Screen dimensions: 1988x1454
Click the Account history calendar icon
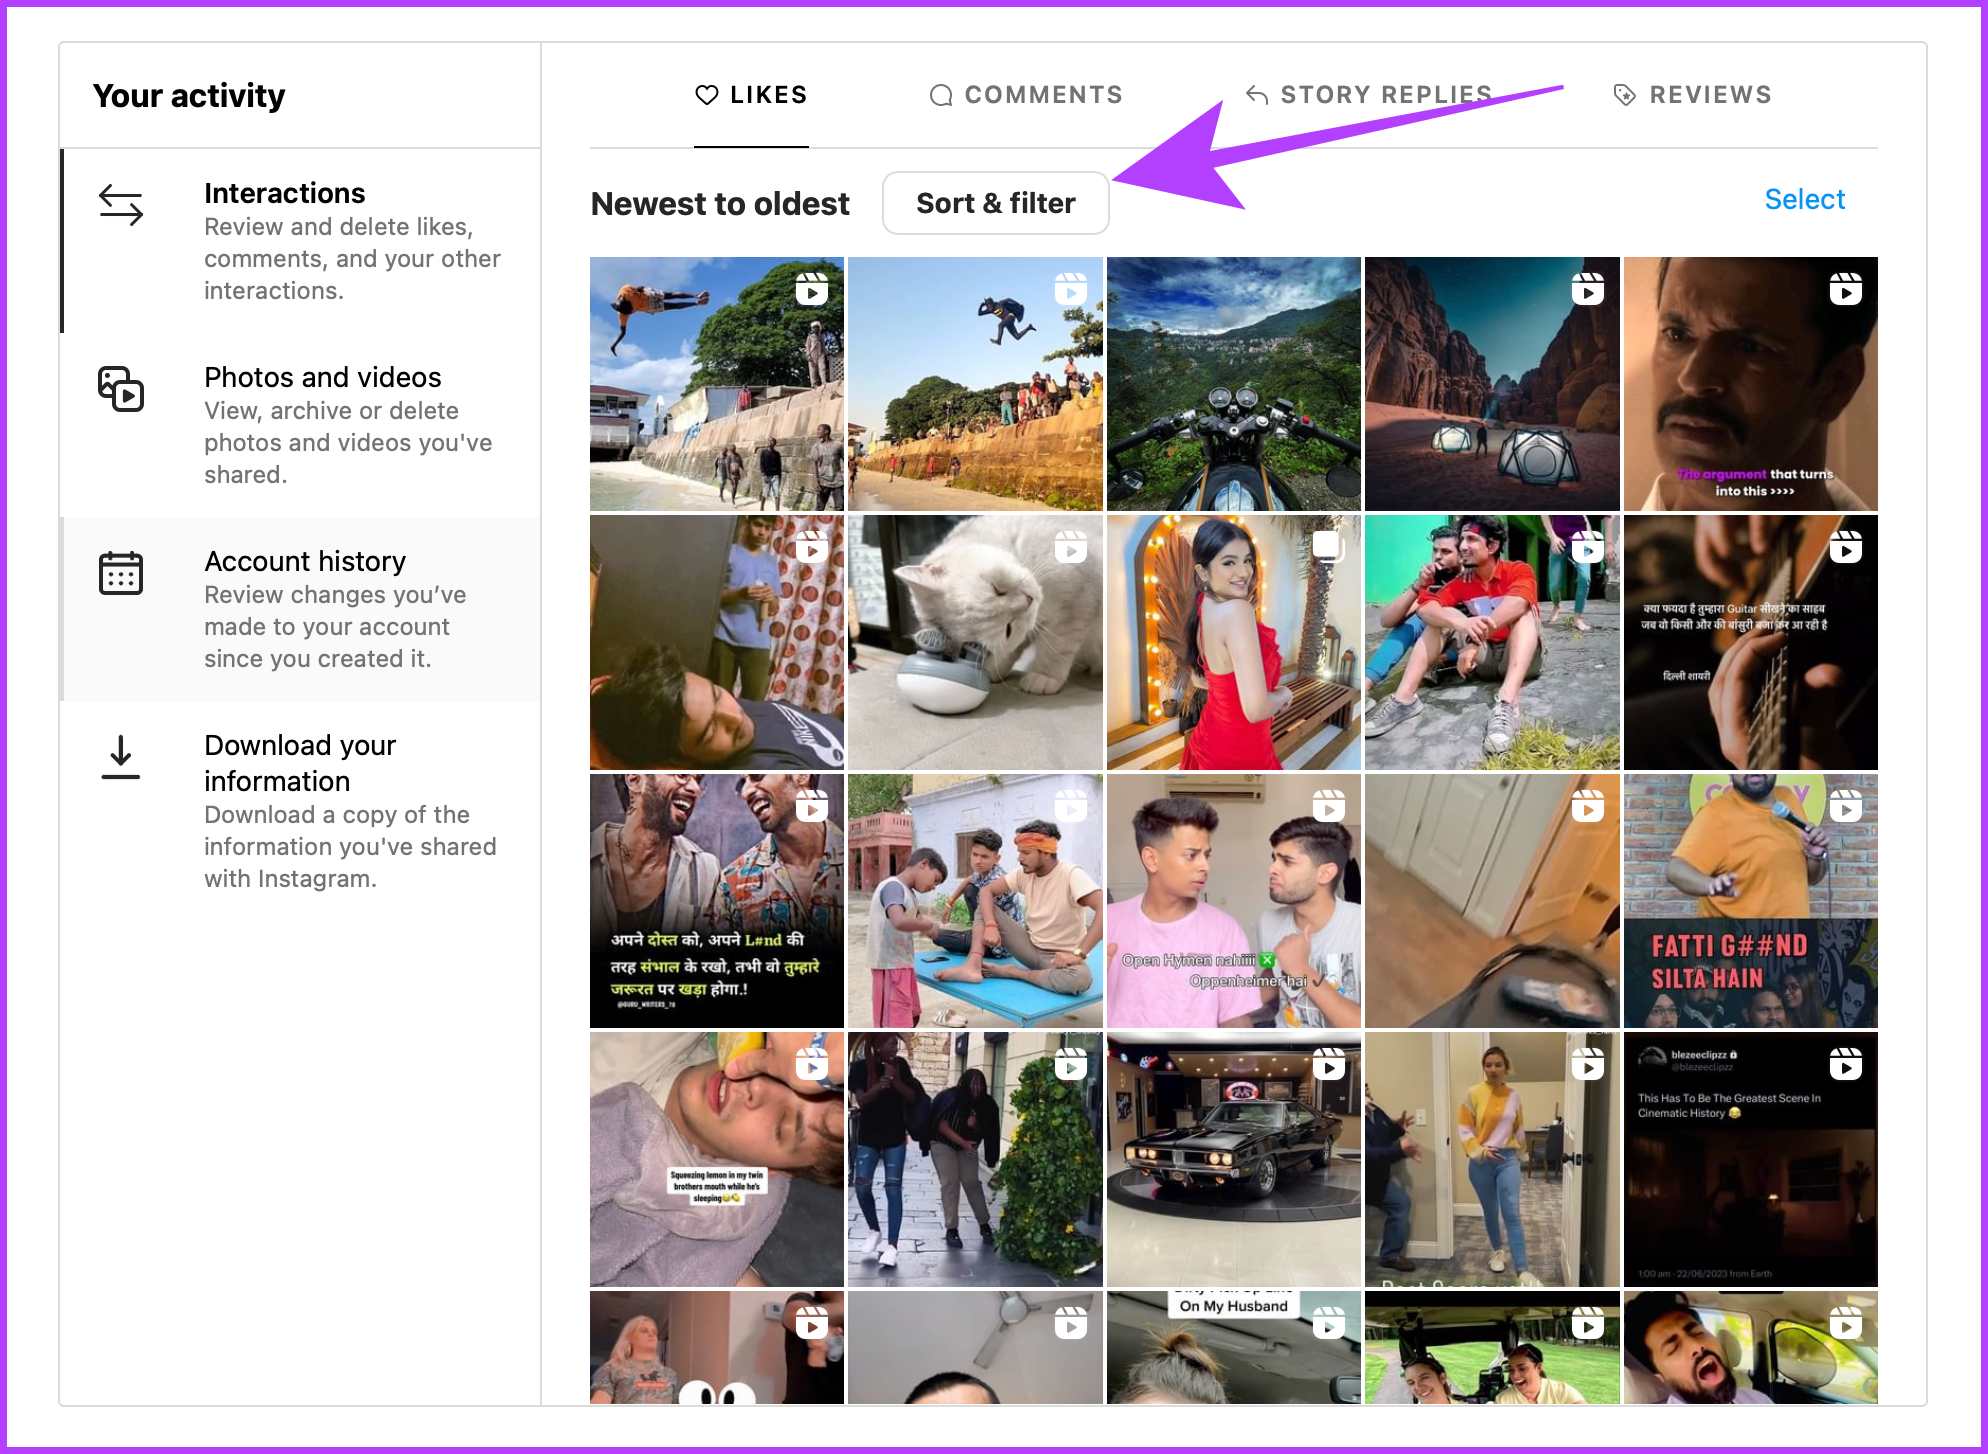click(x=121, y=573)
